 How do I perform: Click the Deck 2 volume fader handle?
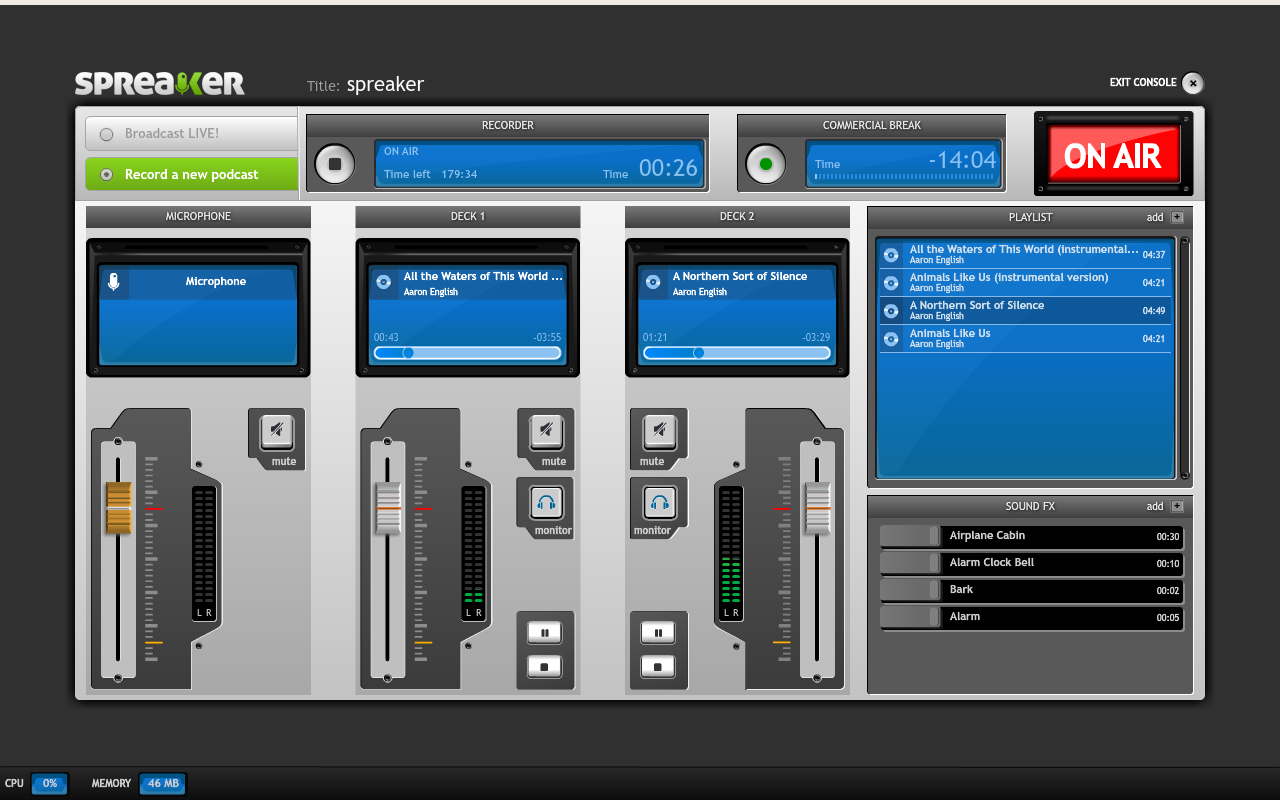(818, 508)
